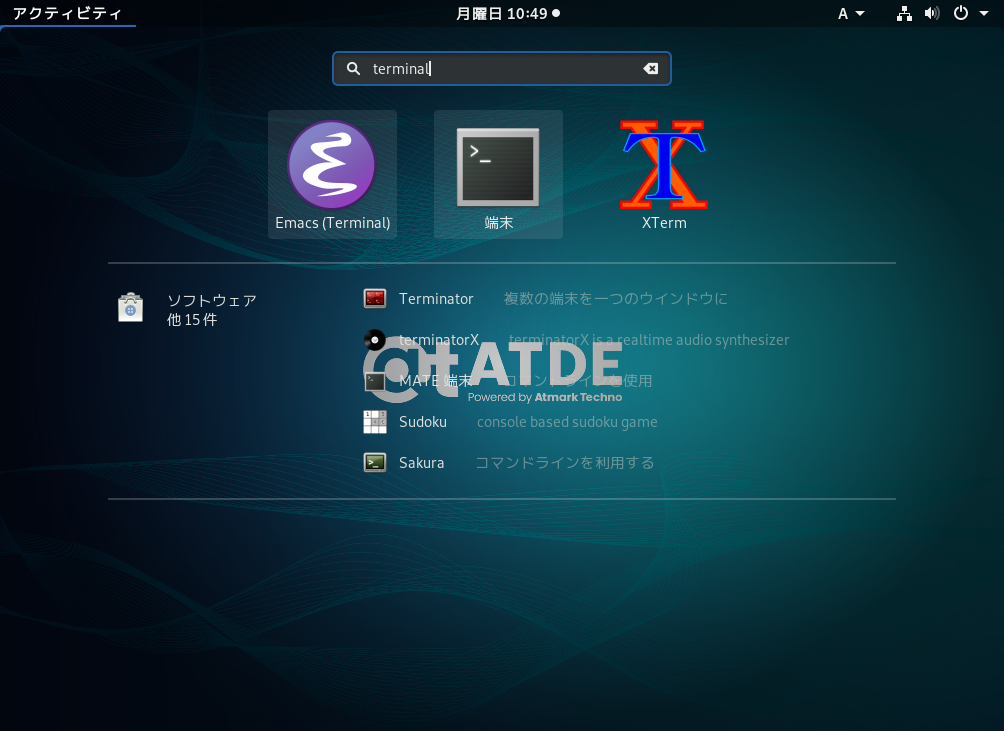Show the other 15 software results
Screen dimensions: 1004x731
tap(192, 320)
